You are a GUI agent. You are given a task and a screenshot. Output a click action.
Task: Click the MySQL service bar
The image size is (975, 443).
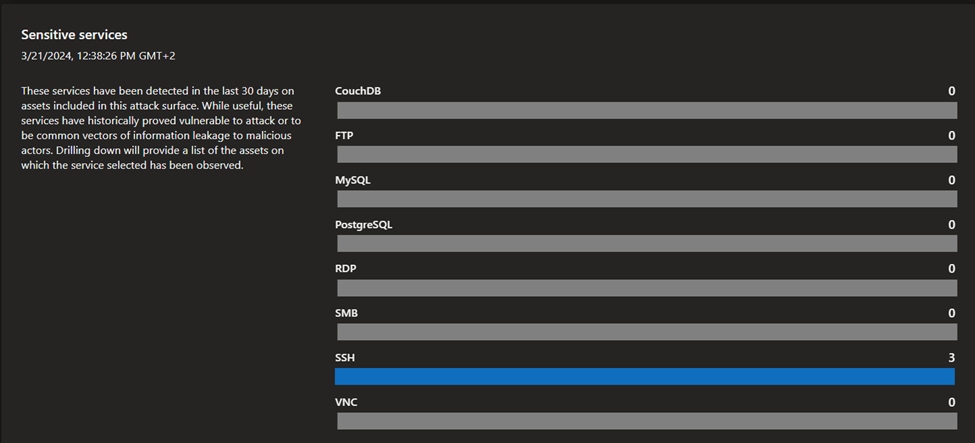[x=647, y=199]
